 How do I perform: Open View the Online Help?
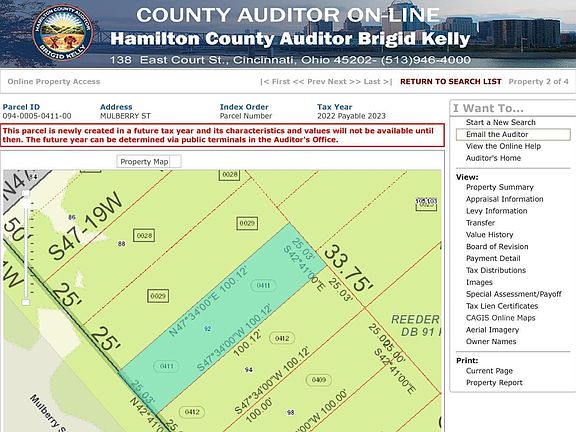[x=503, y=146]
